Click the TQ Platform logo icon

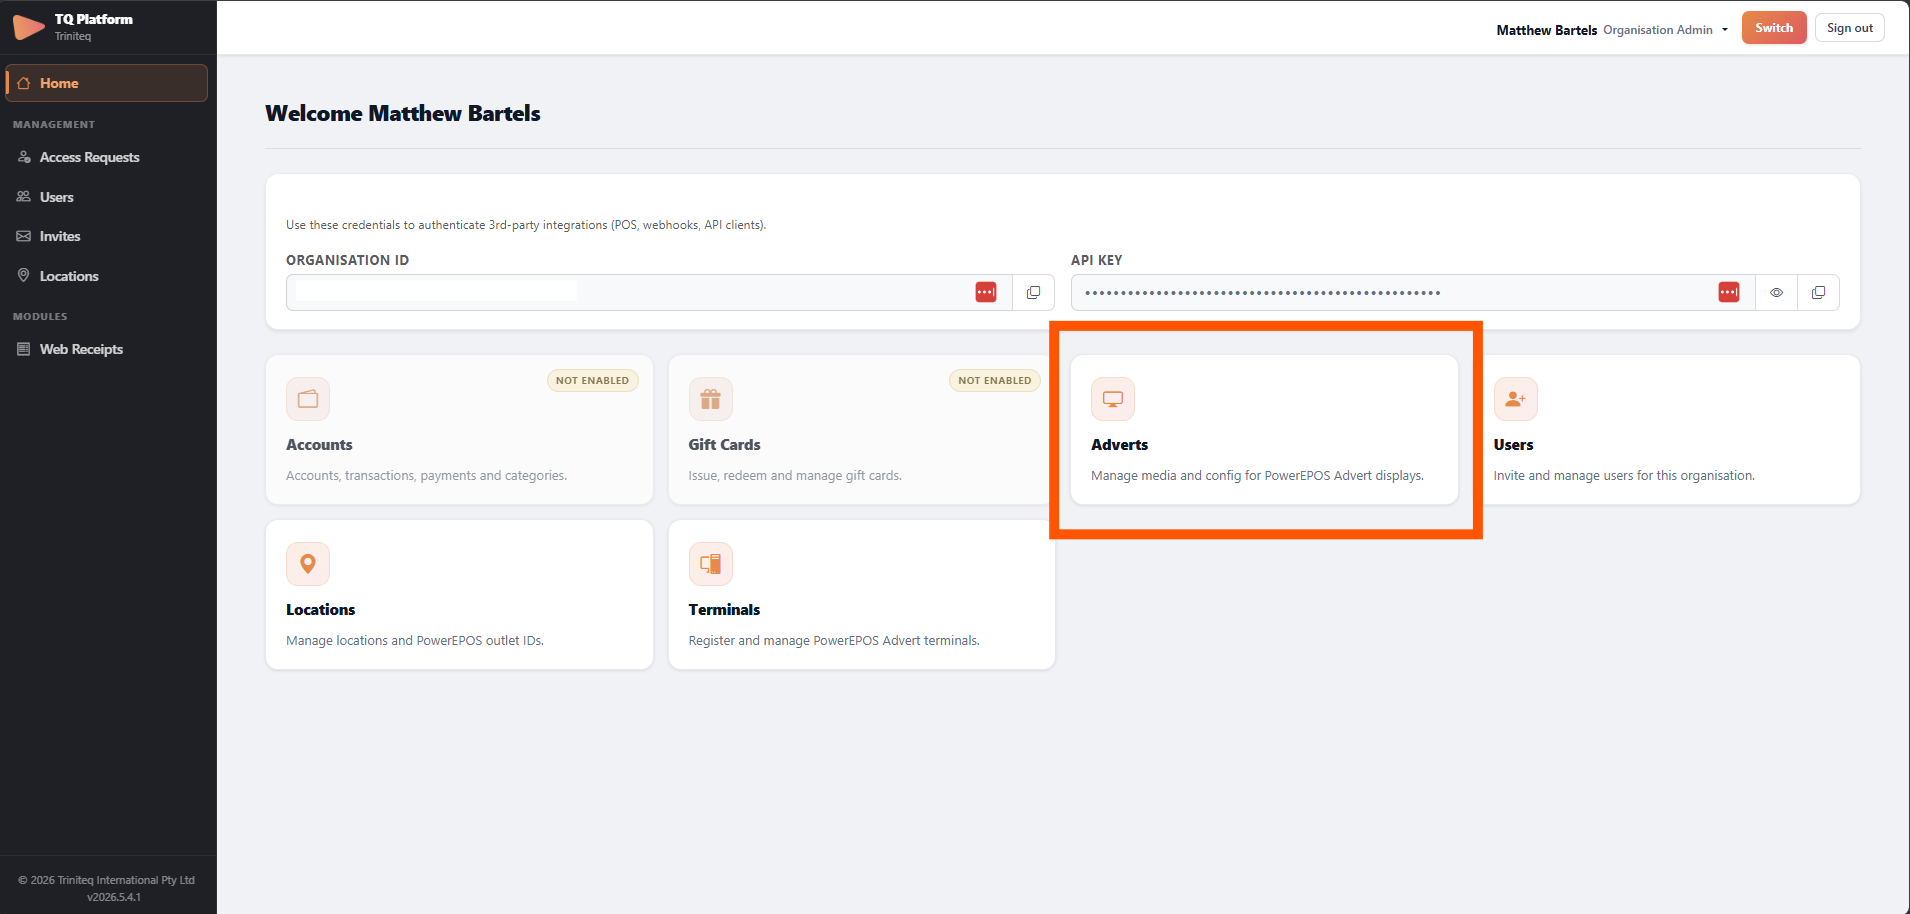click(x=28, y=27)
